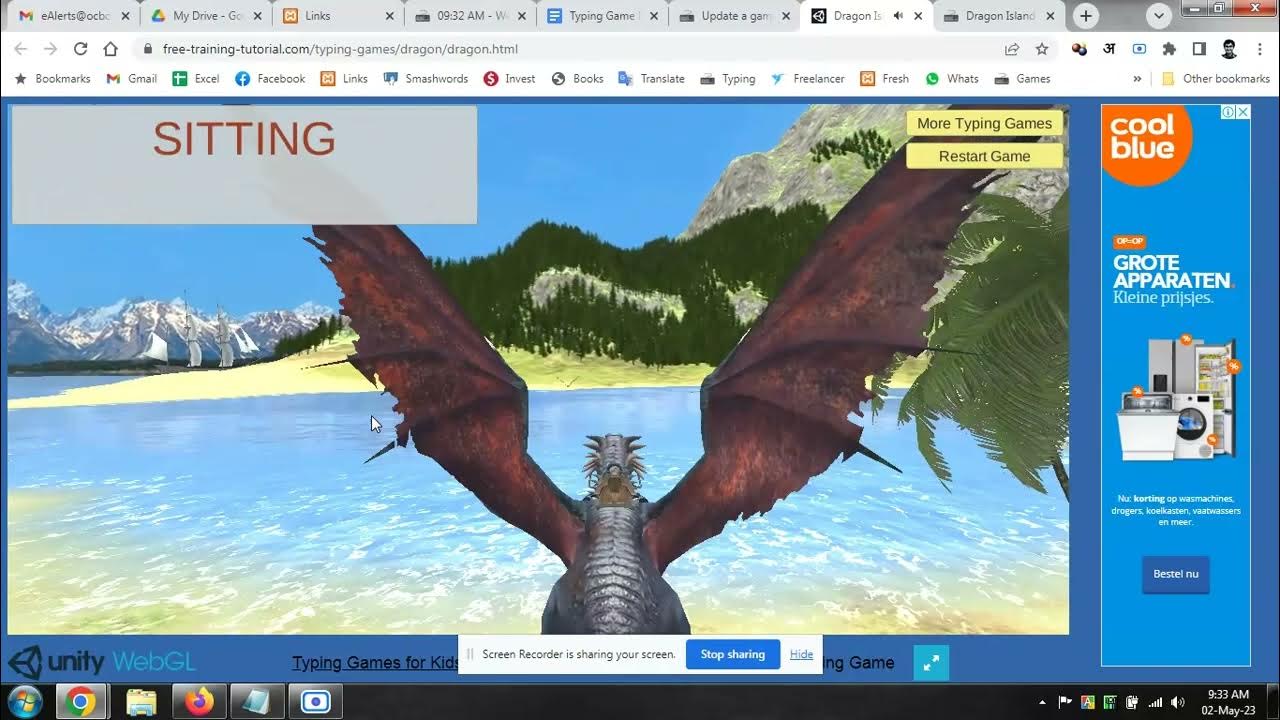Screen dimensions: 1280x720
Task: Open the Invest bookmark
Action: coord(510,78)
